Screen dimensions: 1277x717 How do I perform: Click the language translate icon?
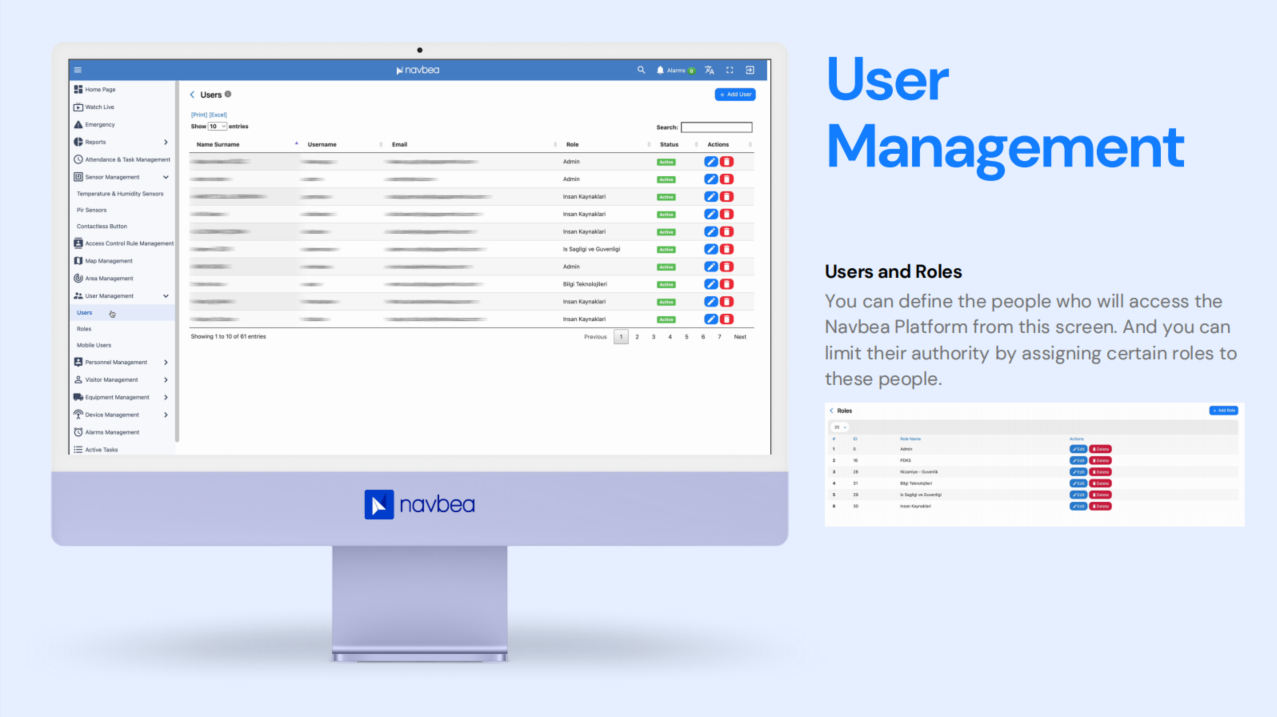[x=709, y=70]
